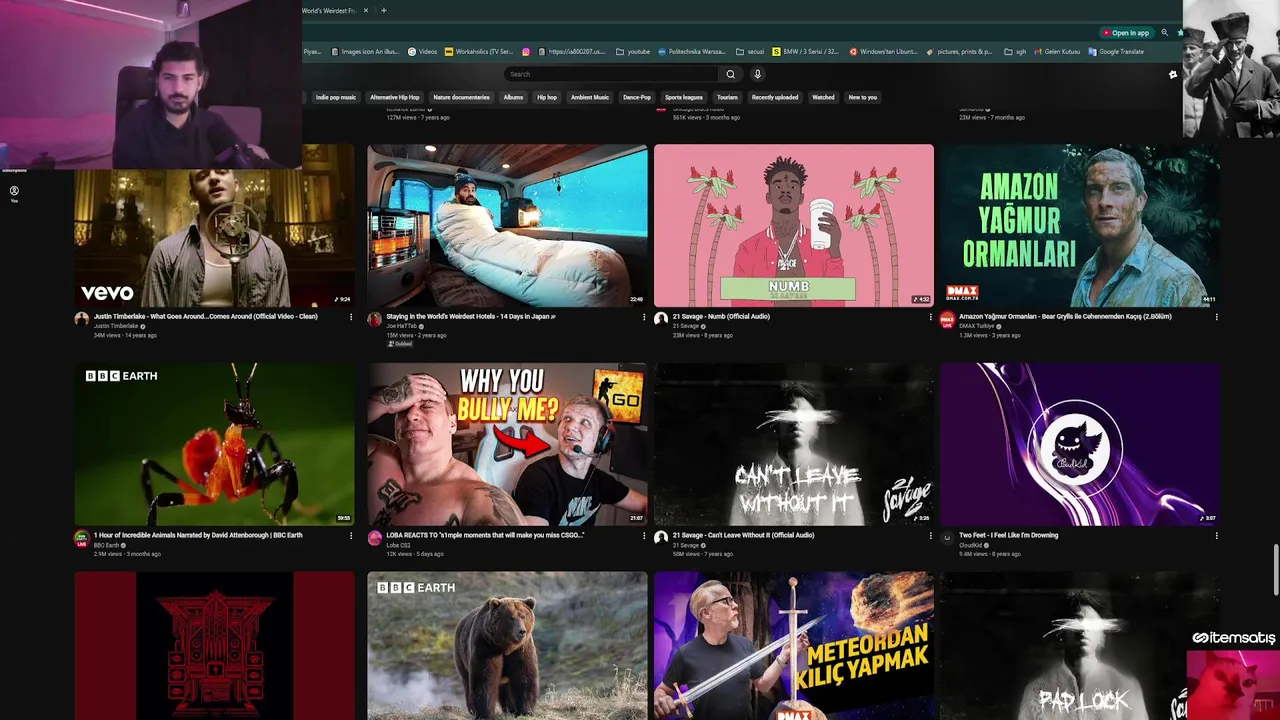Open the youtube bookmarks folder
This screenshot has height=720, width=1280.
pos(633,51)
